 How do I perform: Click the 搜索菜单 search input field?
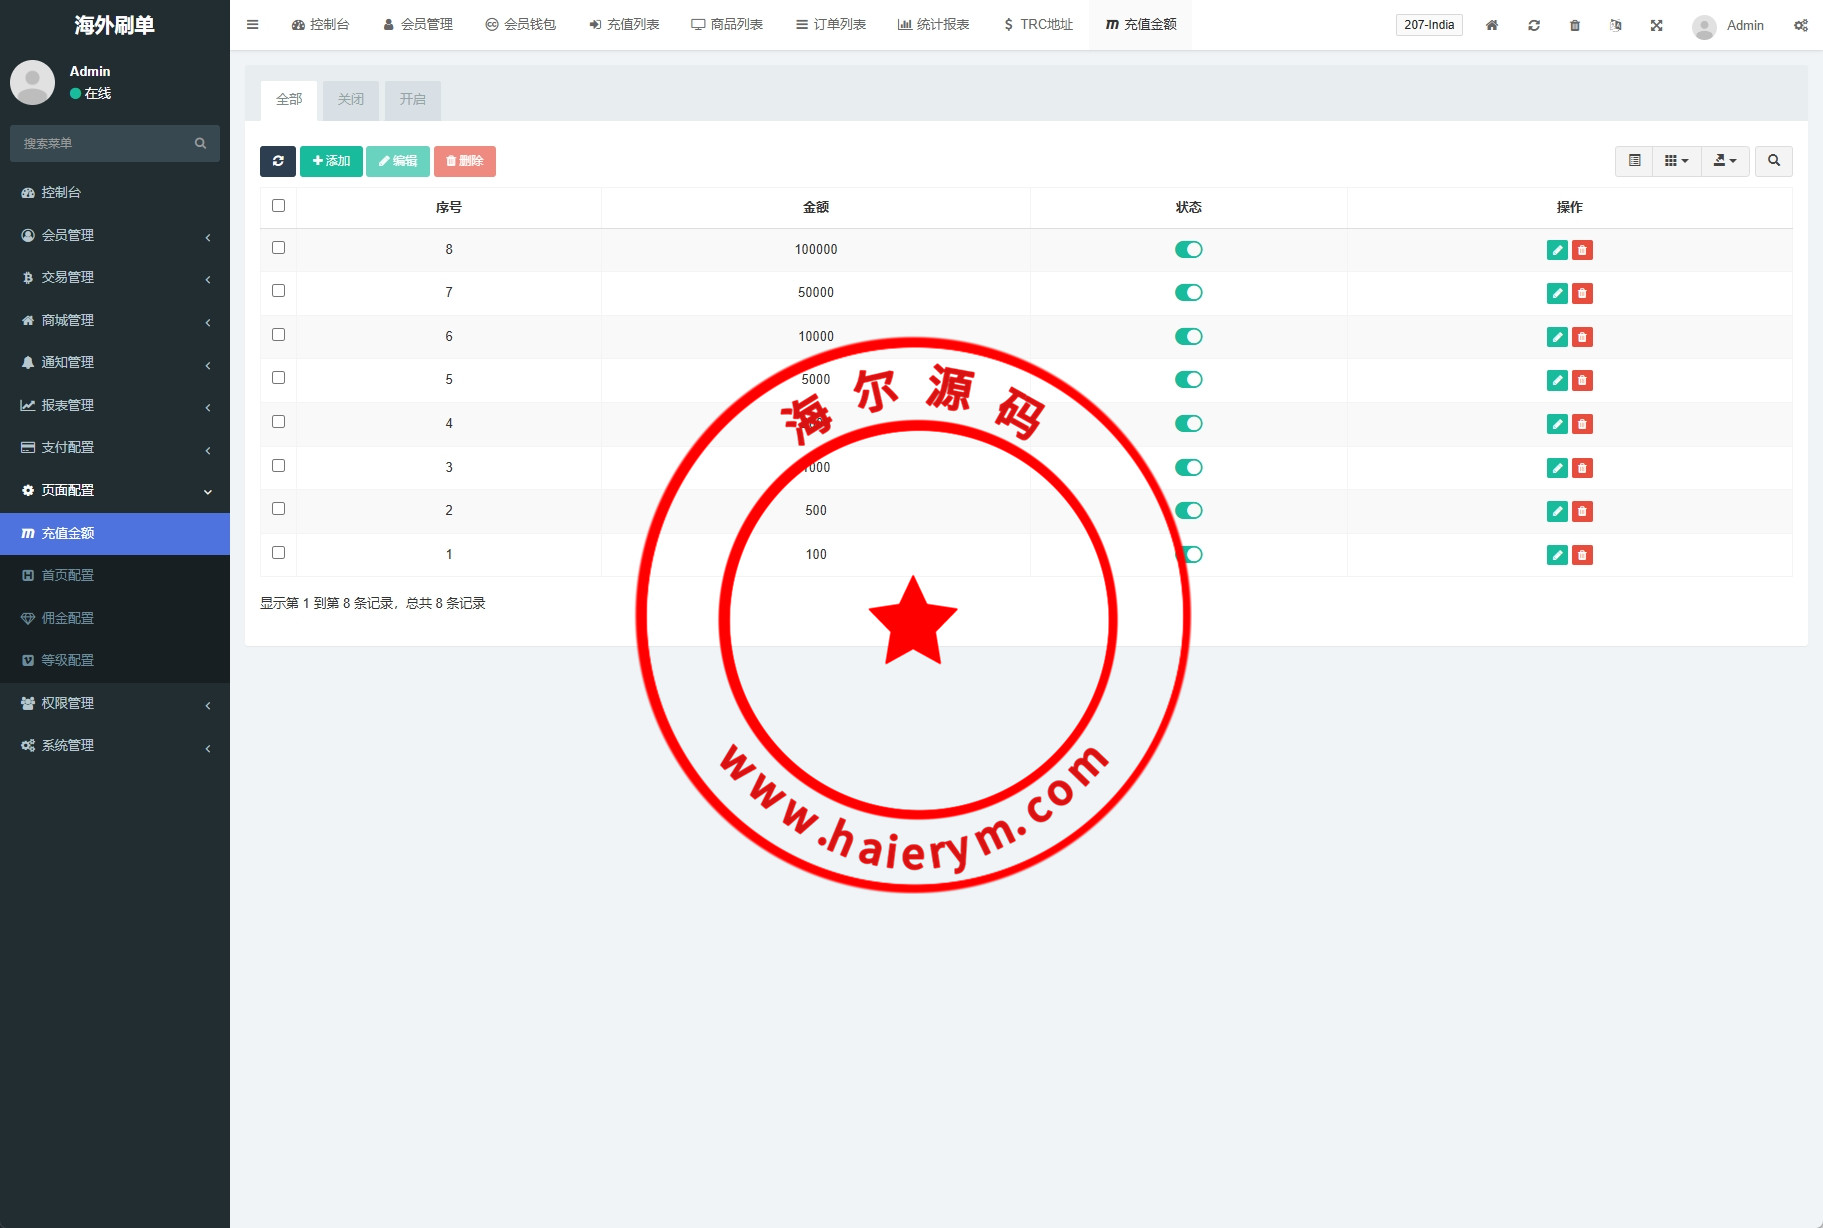[105, 144]
